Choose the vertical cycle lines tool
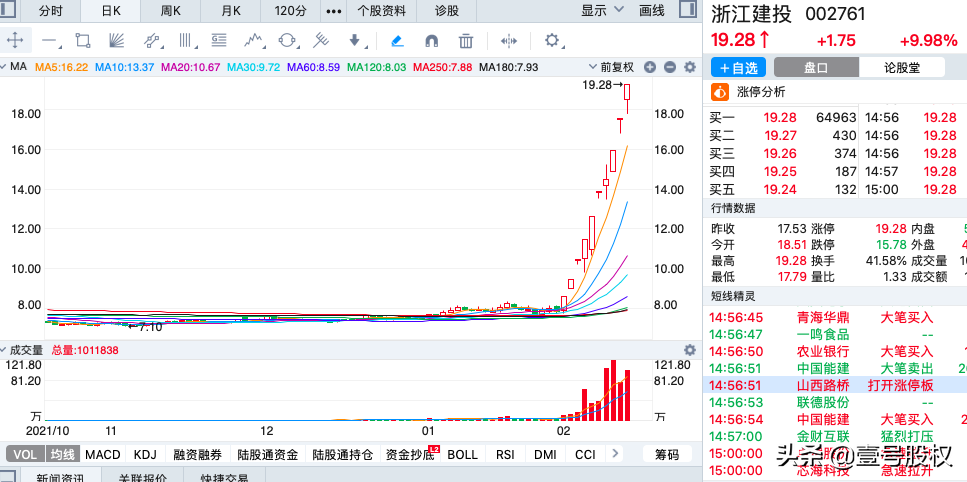This screenshot has width=967, height=482. coord(185,41)
